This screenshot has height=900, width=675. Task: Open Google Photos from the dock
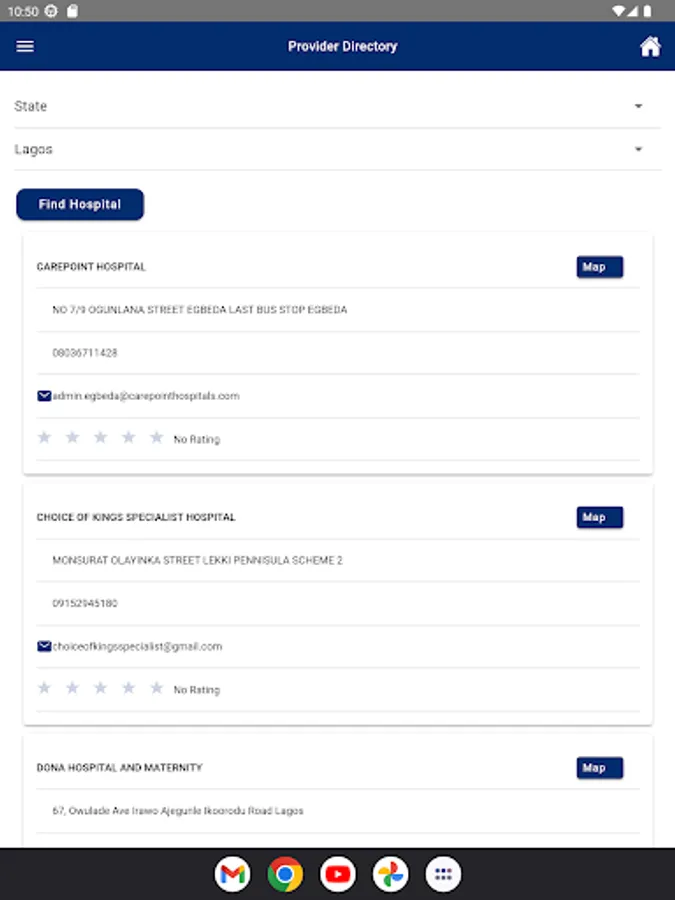point(391,875)
